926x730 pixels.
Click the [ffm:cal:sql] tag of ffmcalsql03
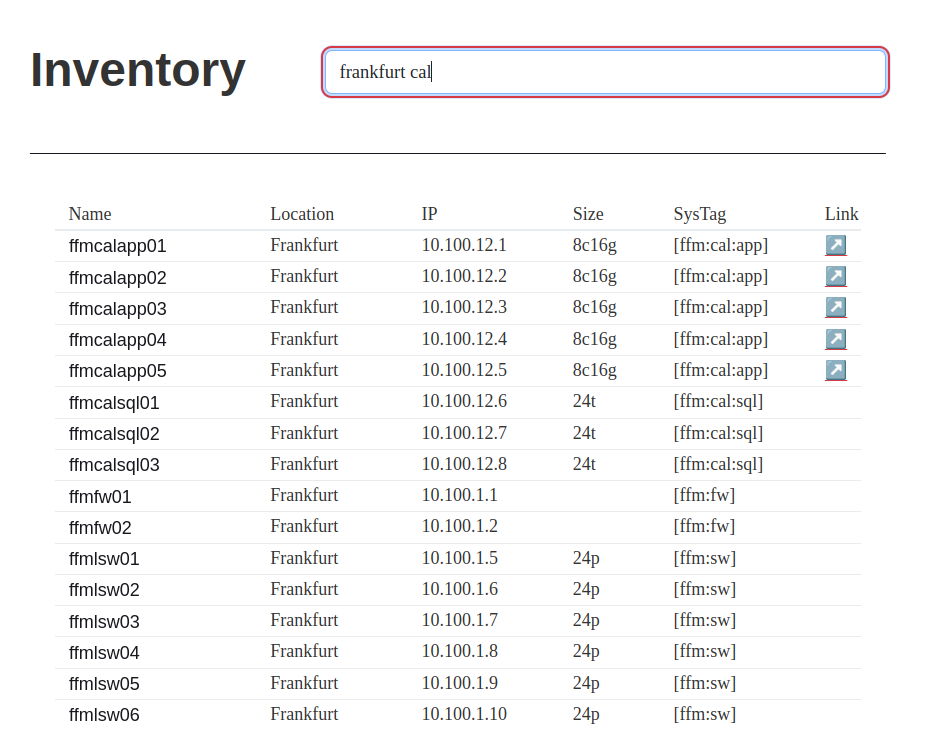pos(718,464)
